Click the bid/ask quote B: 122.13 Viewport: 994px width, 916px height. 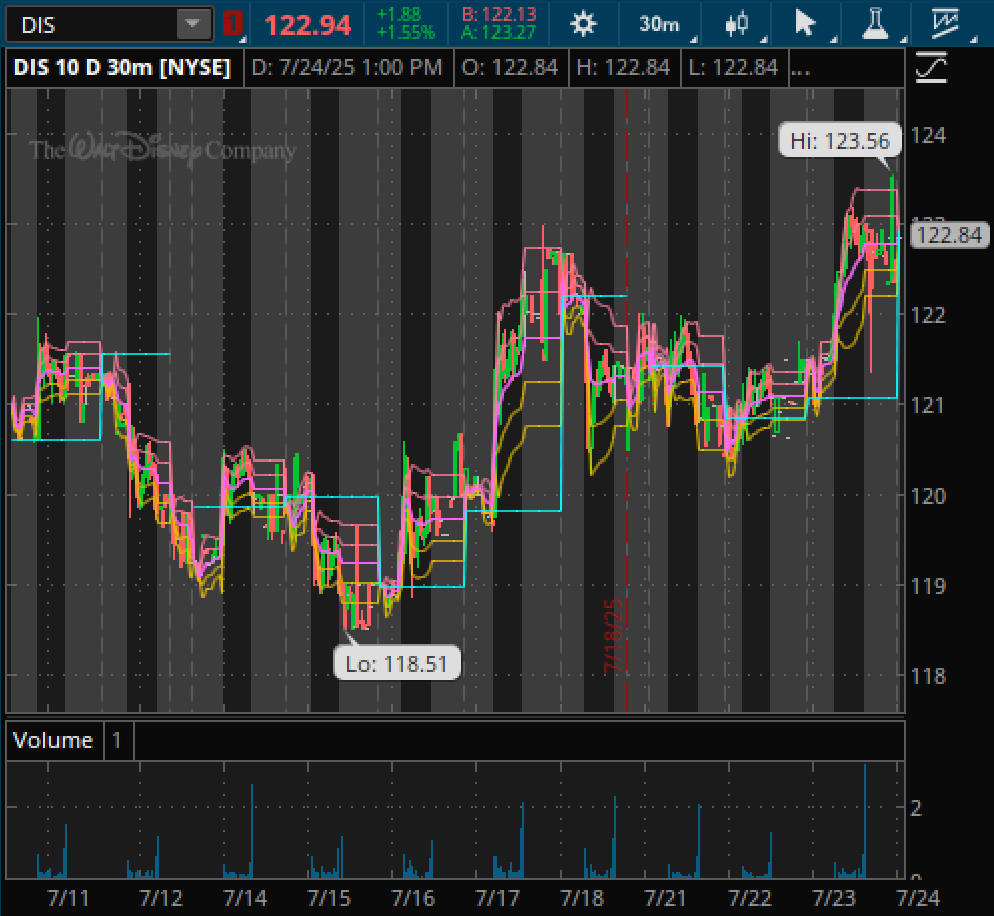[498, 14]
